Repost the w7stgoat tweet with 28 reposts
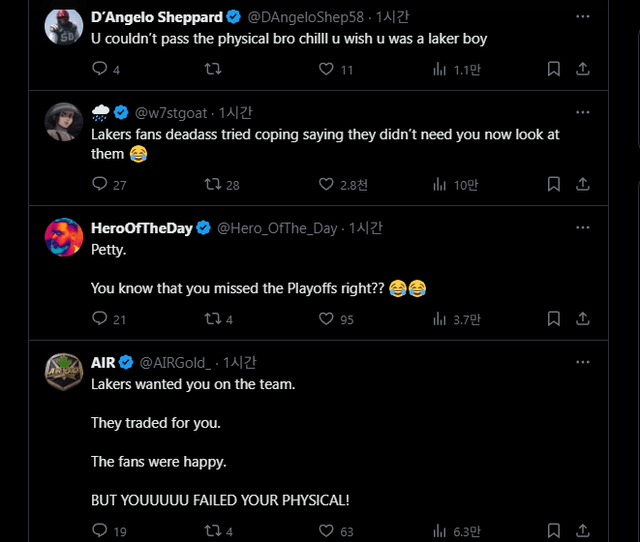640x542 pixels. (212, 184)
